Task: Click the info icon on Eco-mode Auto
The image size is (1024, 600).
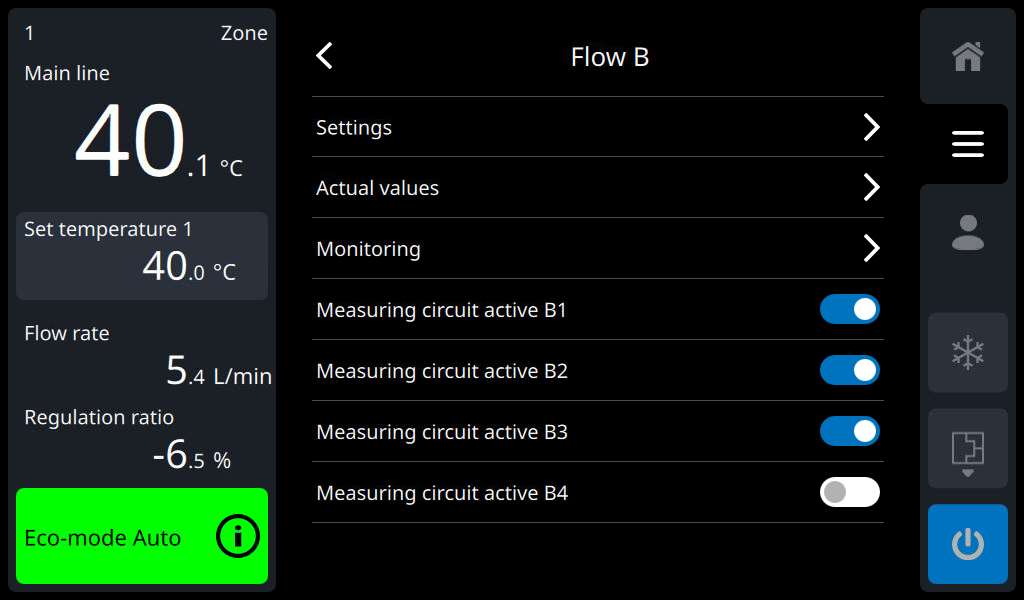Action: click(x=238, y=537)
